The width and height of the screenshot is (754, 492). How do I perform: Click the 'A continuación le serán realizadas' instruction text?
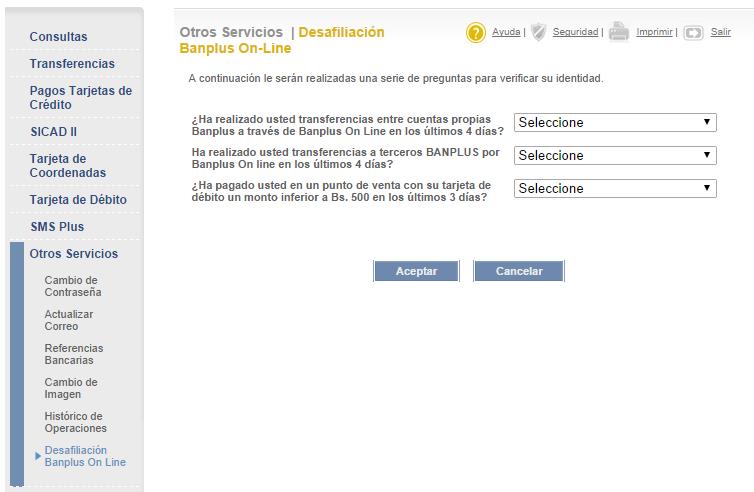click(396, 78)
